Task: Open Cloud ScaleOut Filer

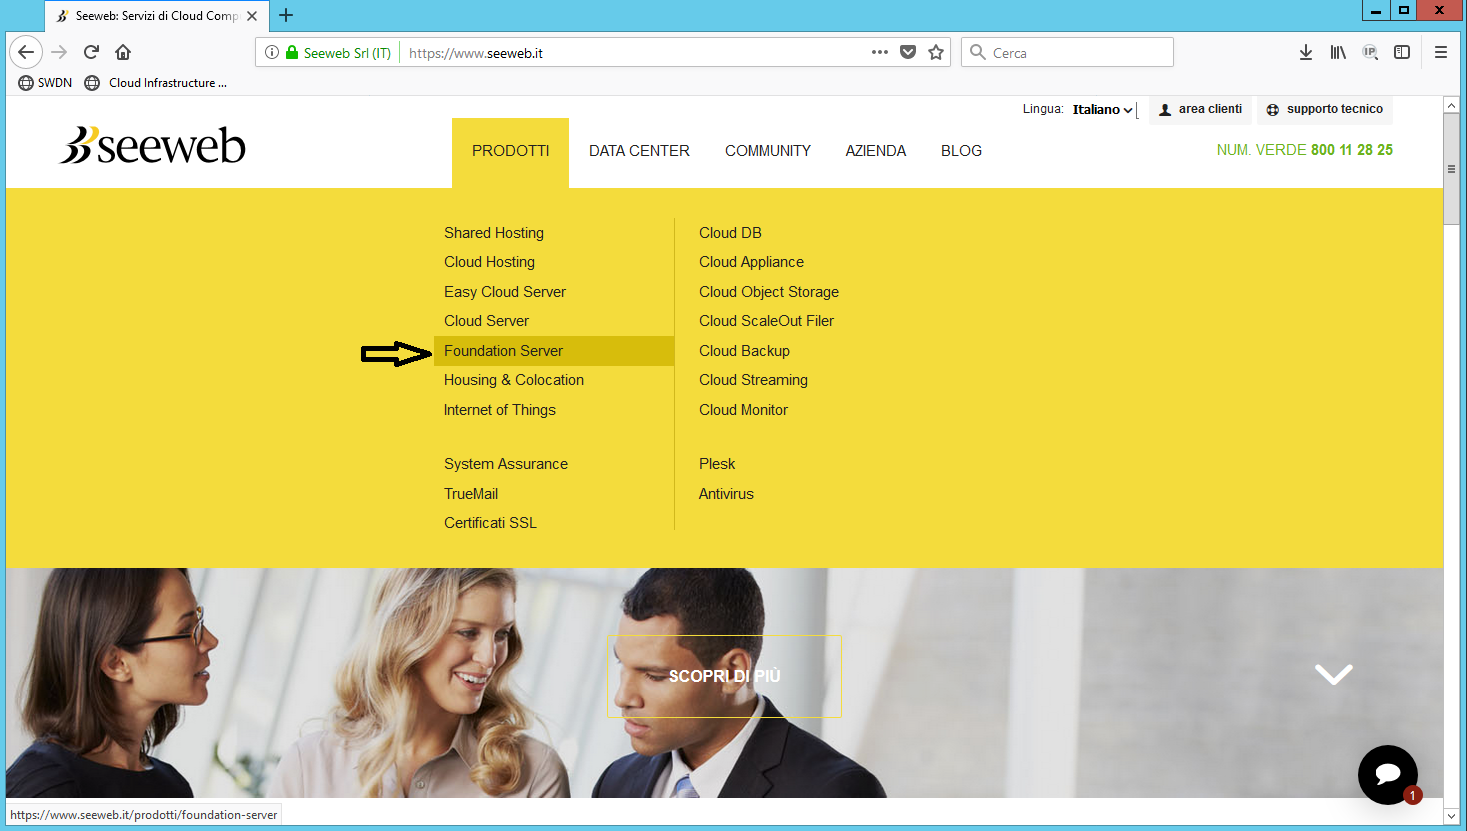Action: [766, 321]
